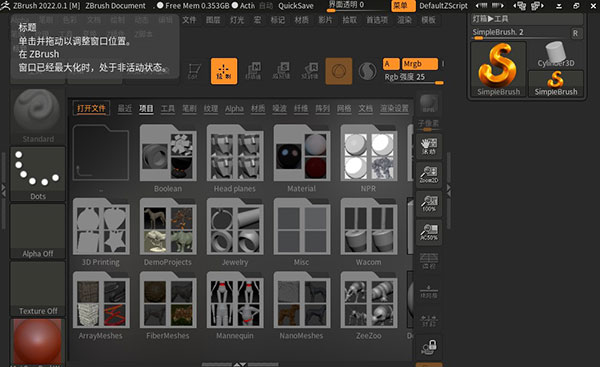Open the Dots stroke type picker

[x=38, y=174]
